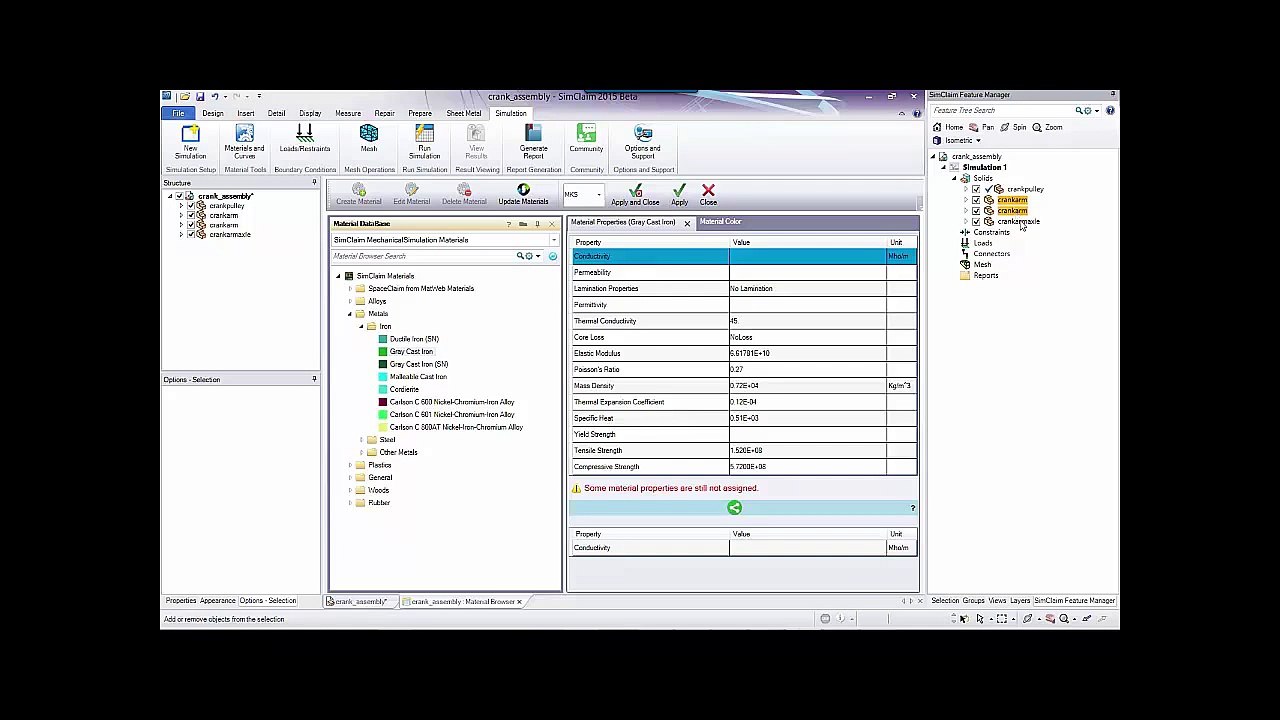Click the Feature Manager help icon
Viewport: 1280px width, 720px height.
click(x=1110, y=110)
